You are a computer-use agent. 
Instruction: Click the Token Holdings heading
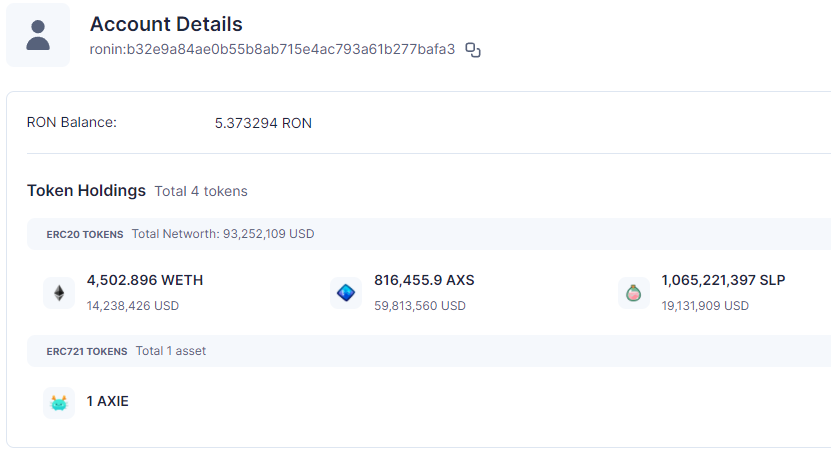(86, 190)
